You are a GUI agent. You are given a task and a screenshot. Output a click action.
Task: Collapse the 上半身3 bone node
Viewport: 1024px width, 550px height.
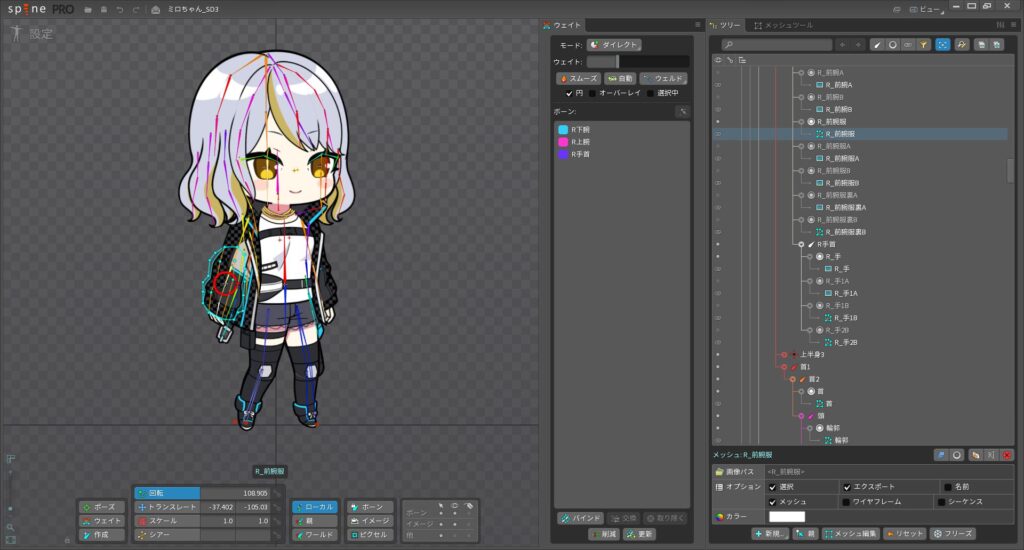(784, 355)
